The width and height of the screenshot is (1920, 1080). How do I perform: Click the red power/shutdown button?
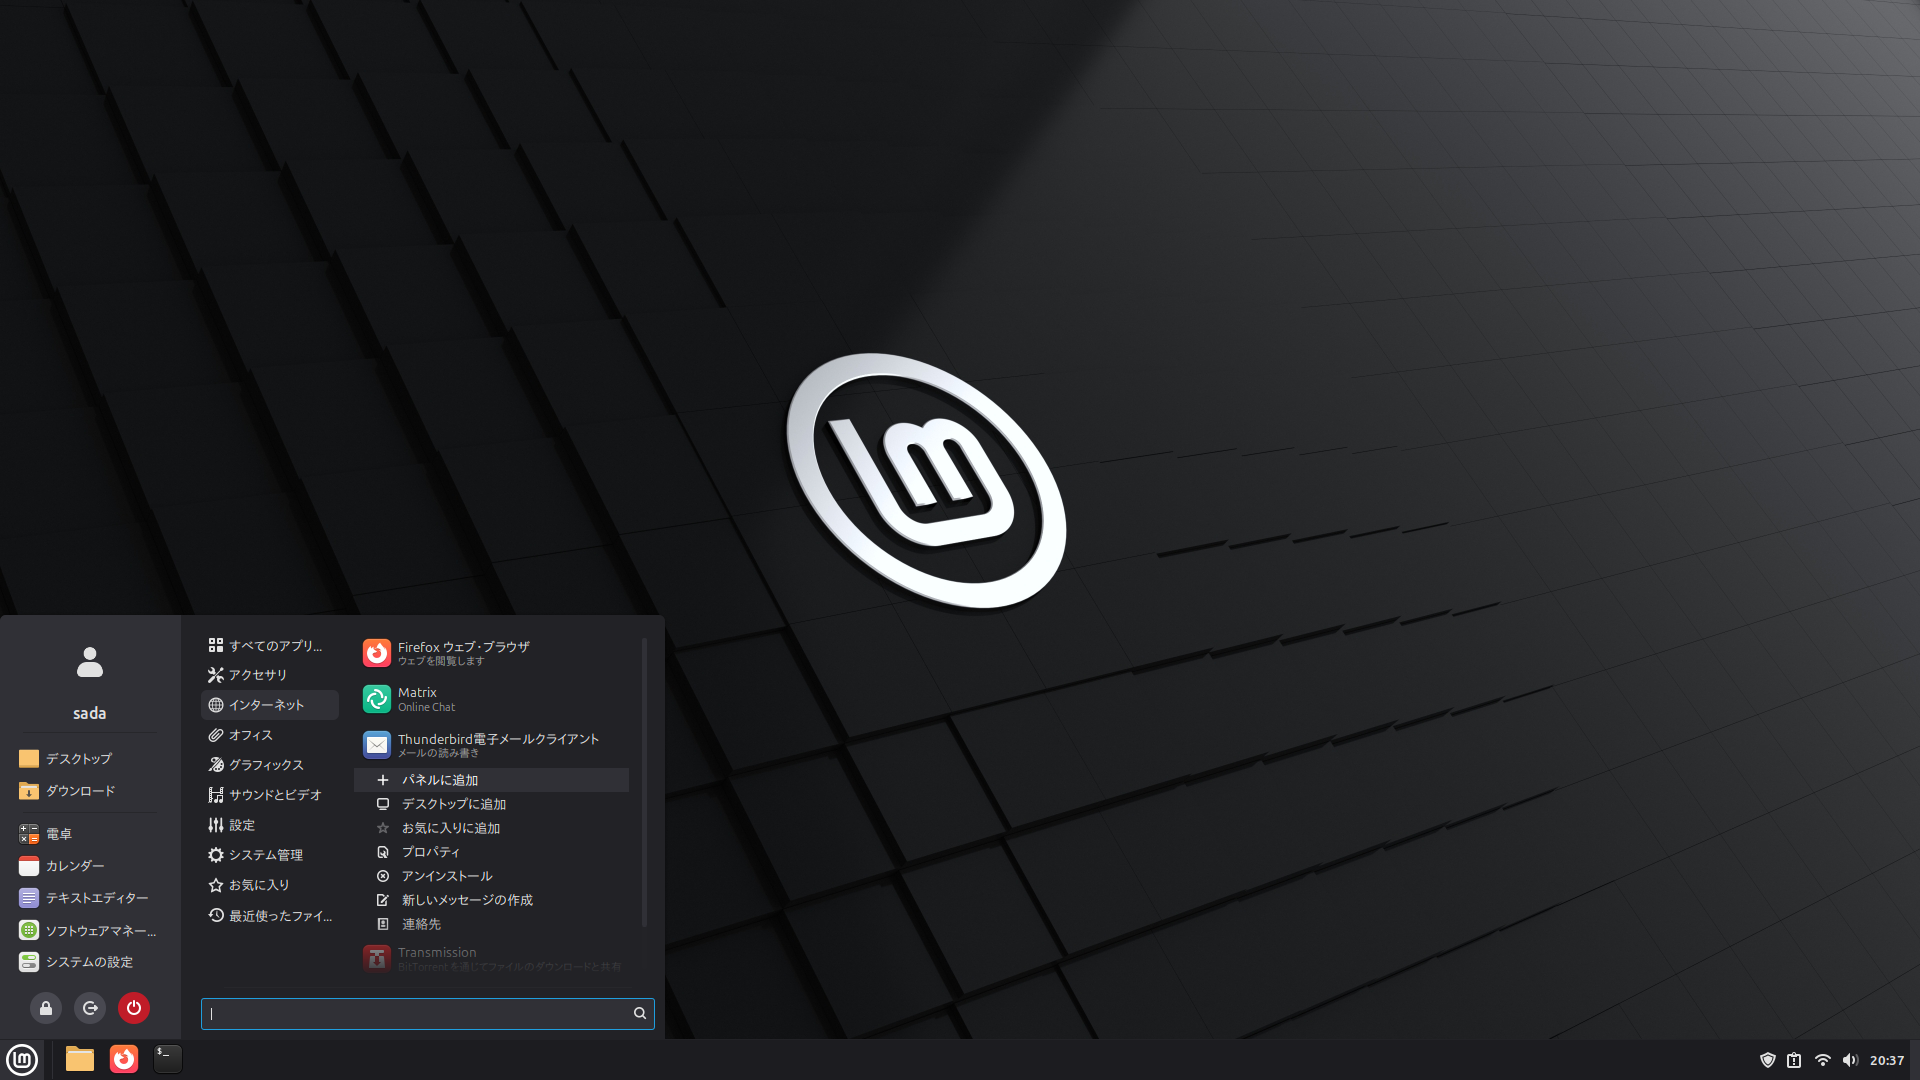[134, 1008]
